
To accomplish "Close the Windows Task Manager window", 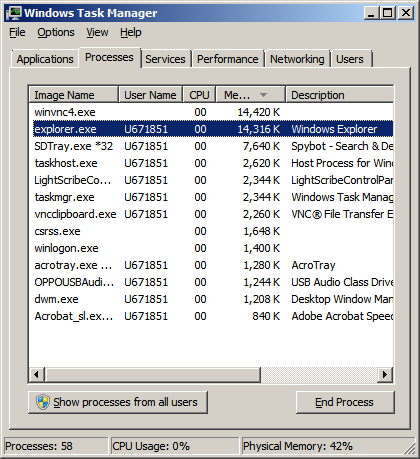I will tap(406, 13).
